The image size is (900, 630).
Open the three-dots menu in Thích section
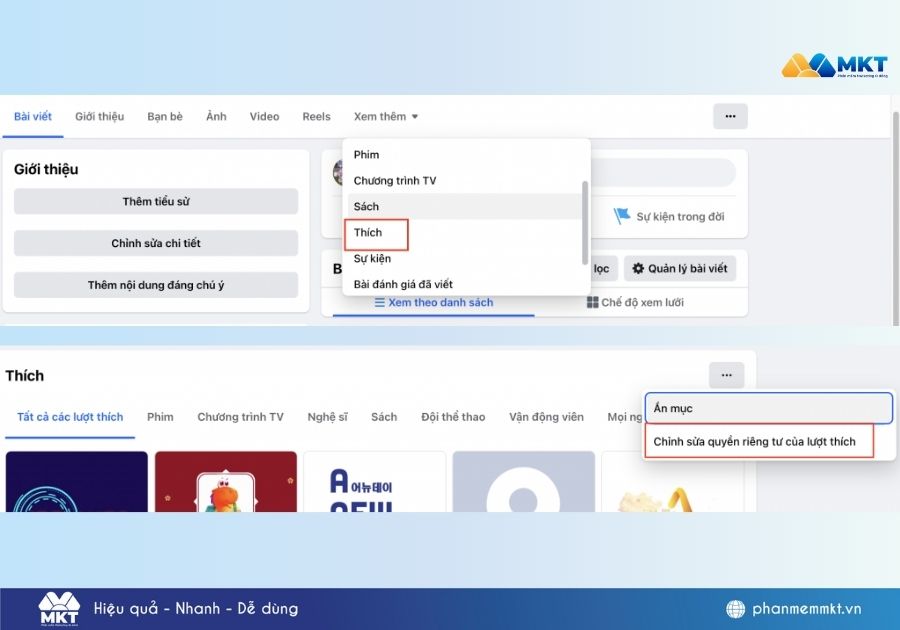[726, 375]
